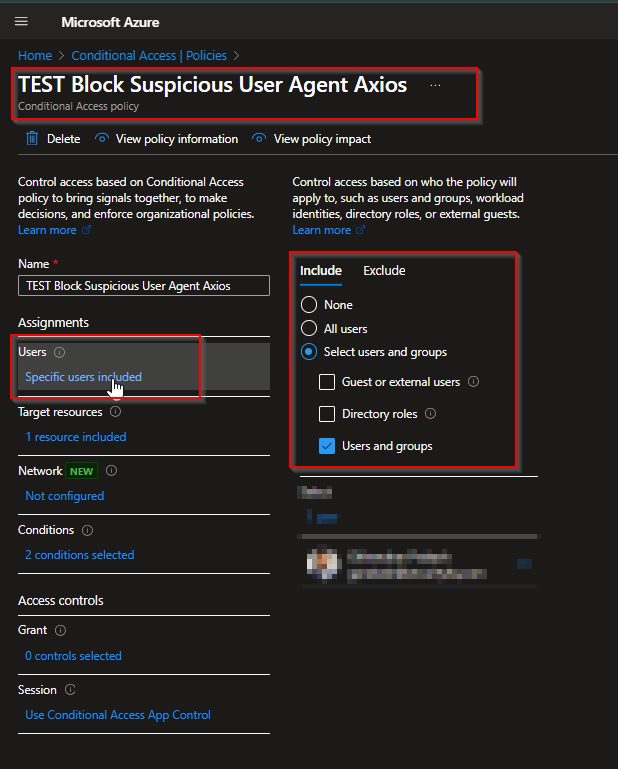Image resolution: width=618 pixels, height=769 pixels.
Task: Click info icon beside Target resources
Action: [115, 411]
